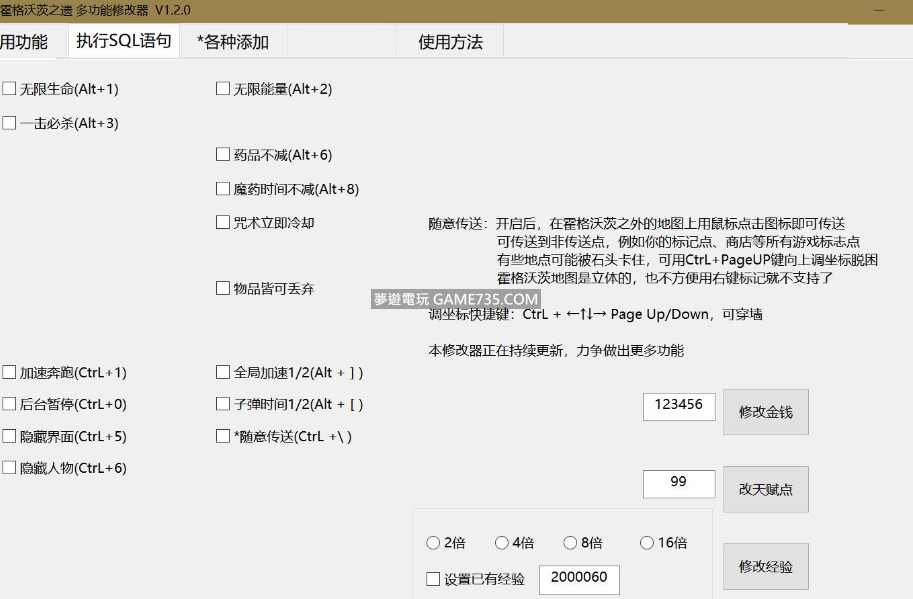913x599 pixels.
Task: Check the 物品皆可丢弃 option
Action: 223,289
